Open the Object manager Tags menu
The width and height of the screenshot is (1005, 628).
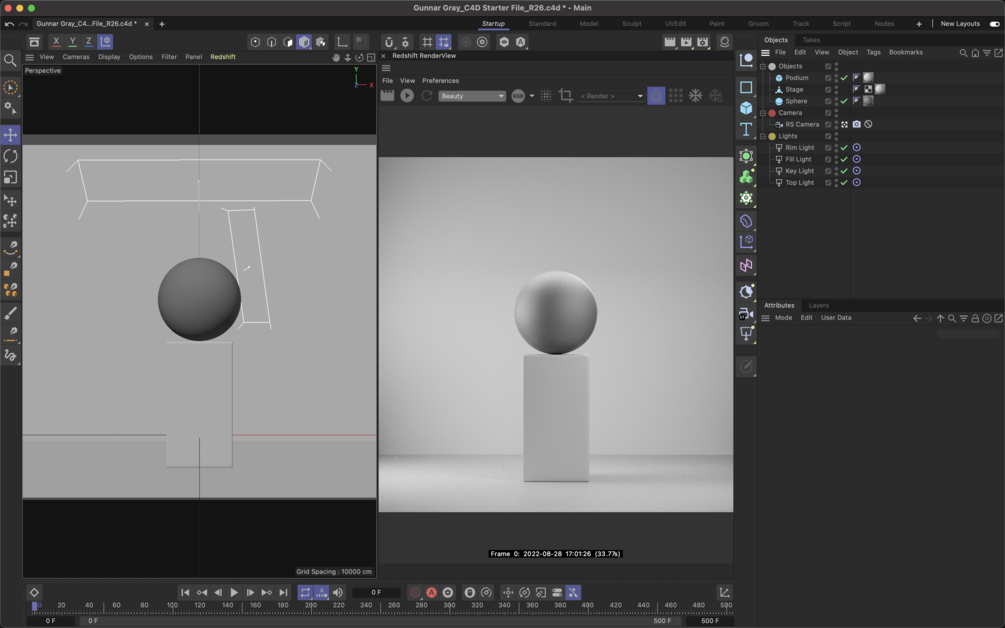(x=873, y=53)
